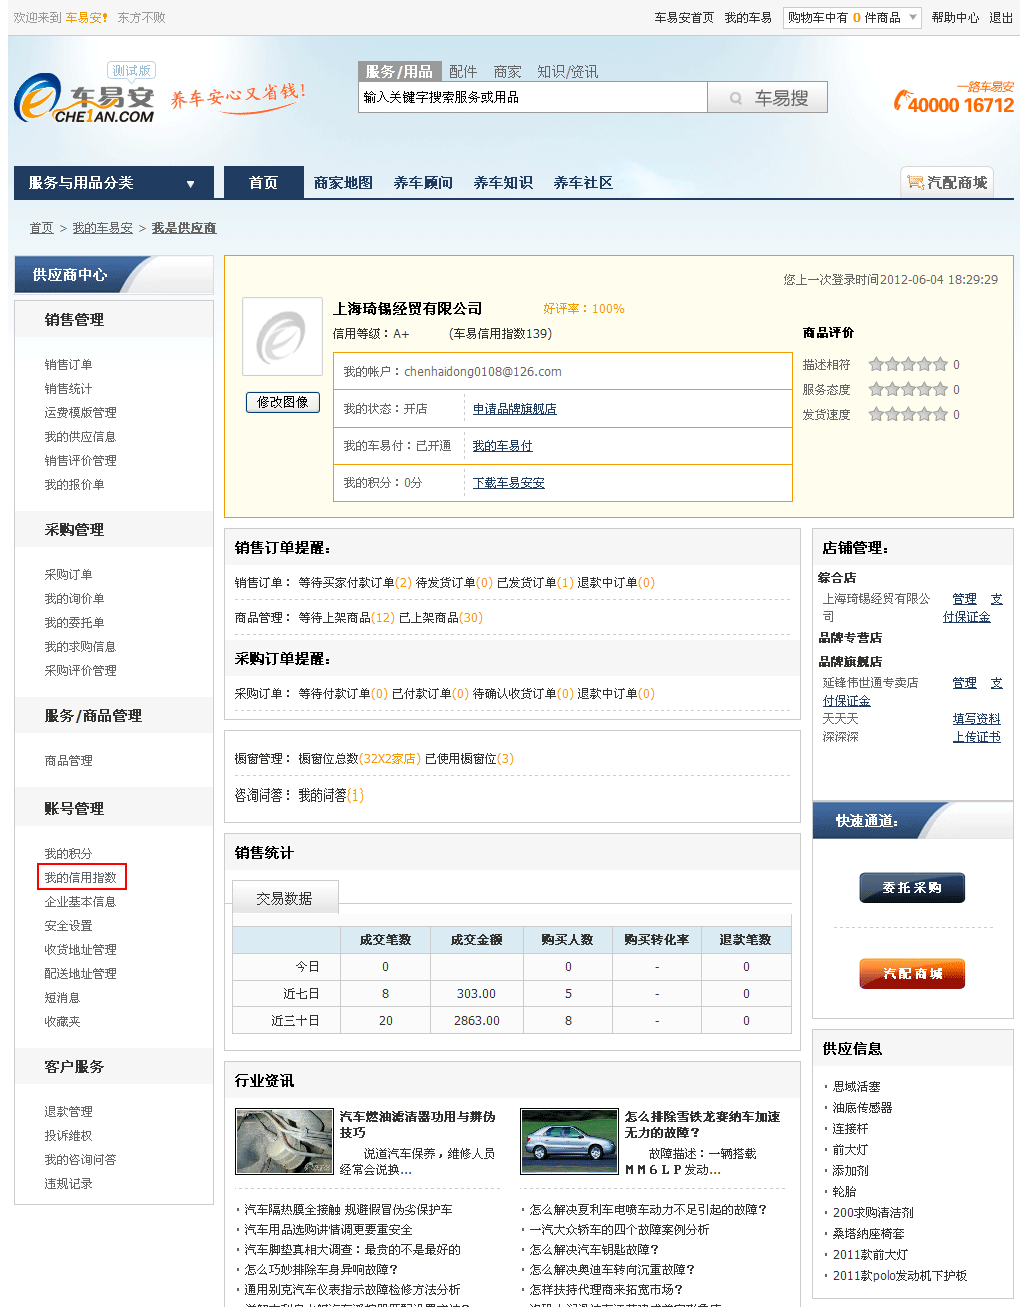Click 帮助中心 top link

click(x=955, y=18)
